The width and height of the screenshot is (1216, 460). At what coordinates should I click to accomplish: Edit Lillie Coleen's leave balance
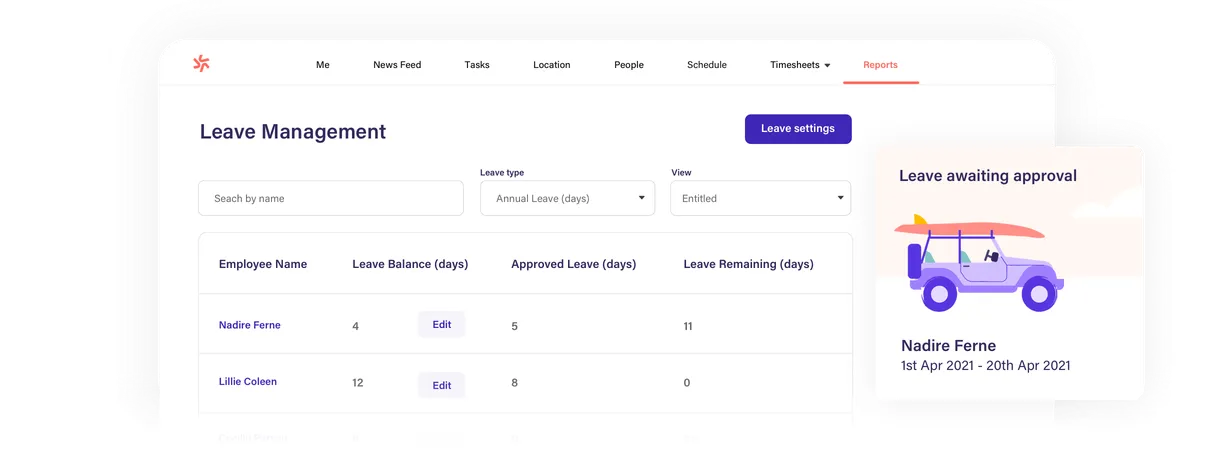441,385
